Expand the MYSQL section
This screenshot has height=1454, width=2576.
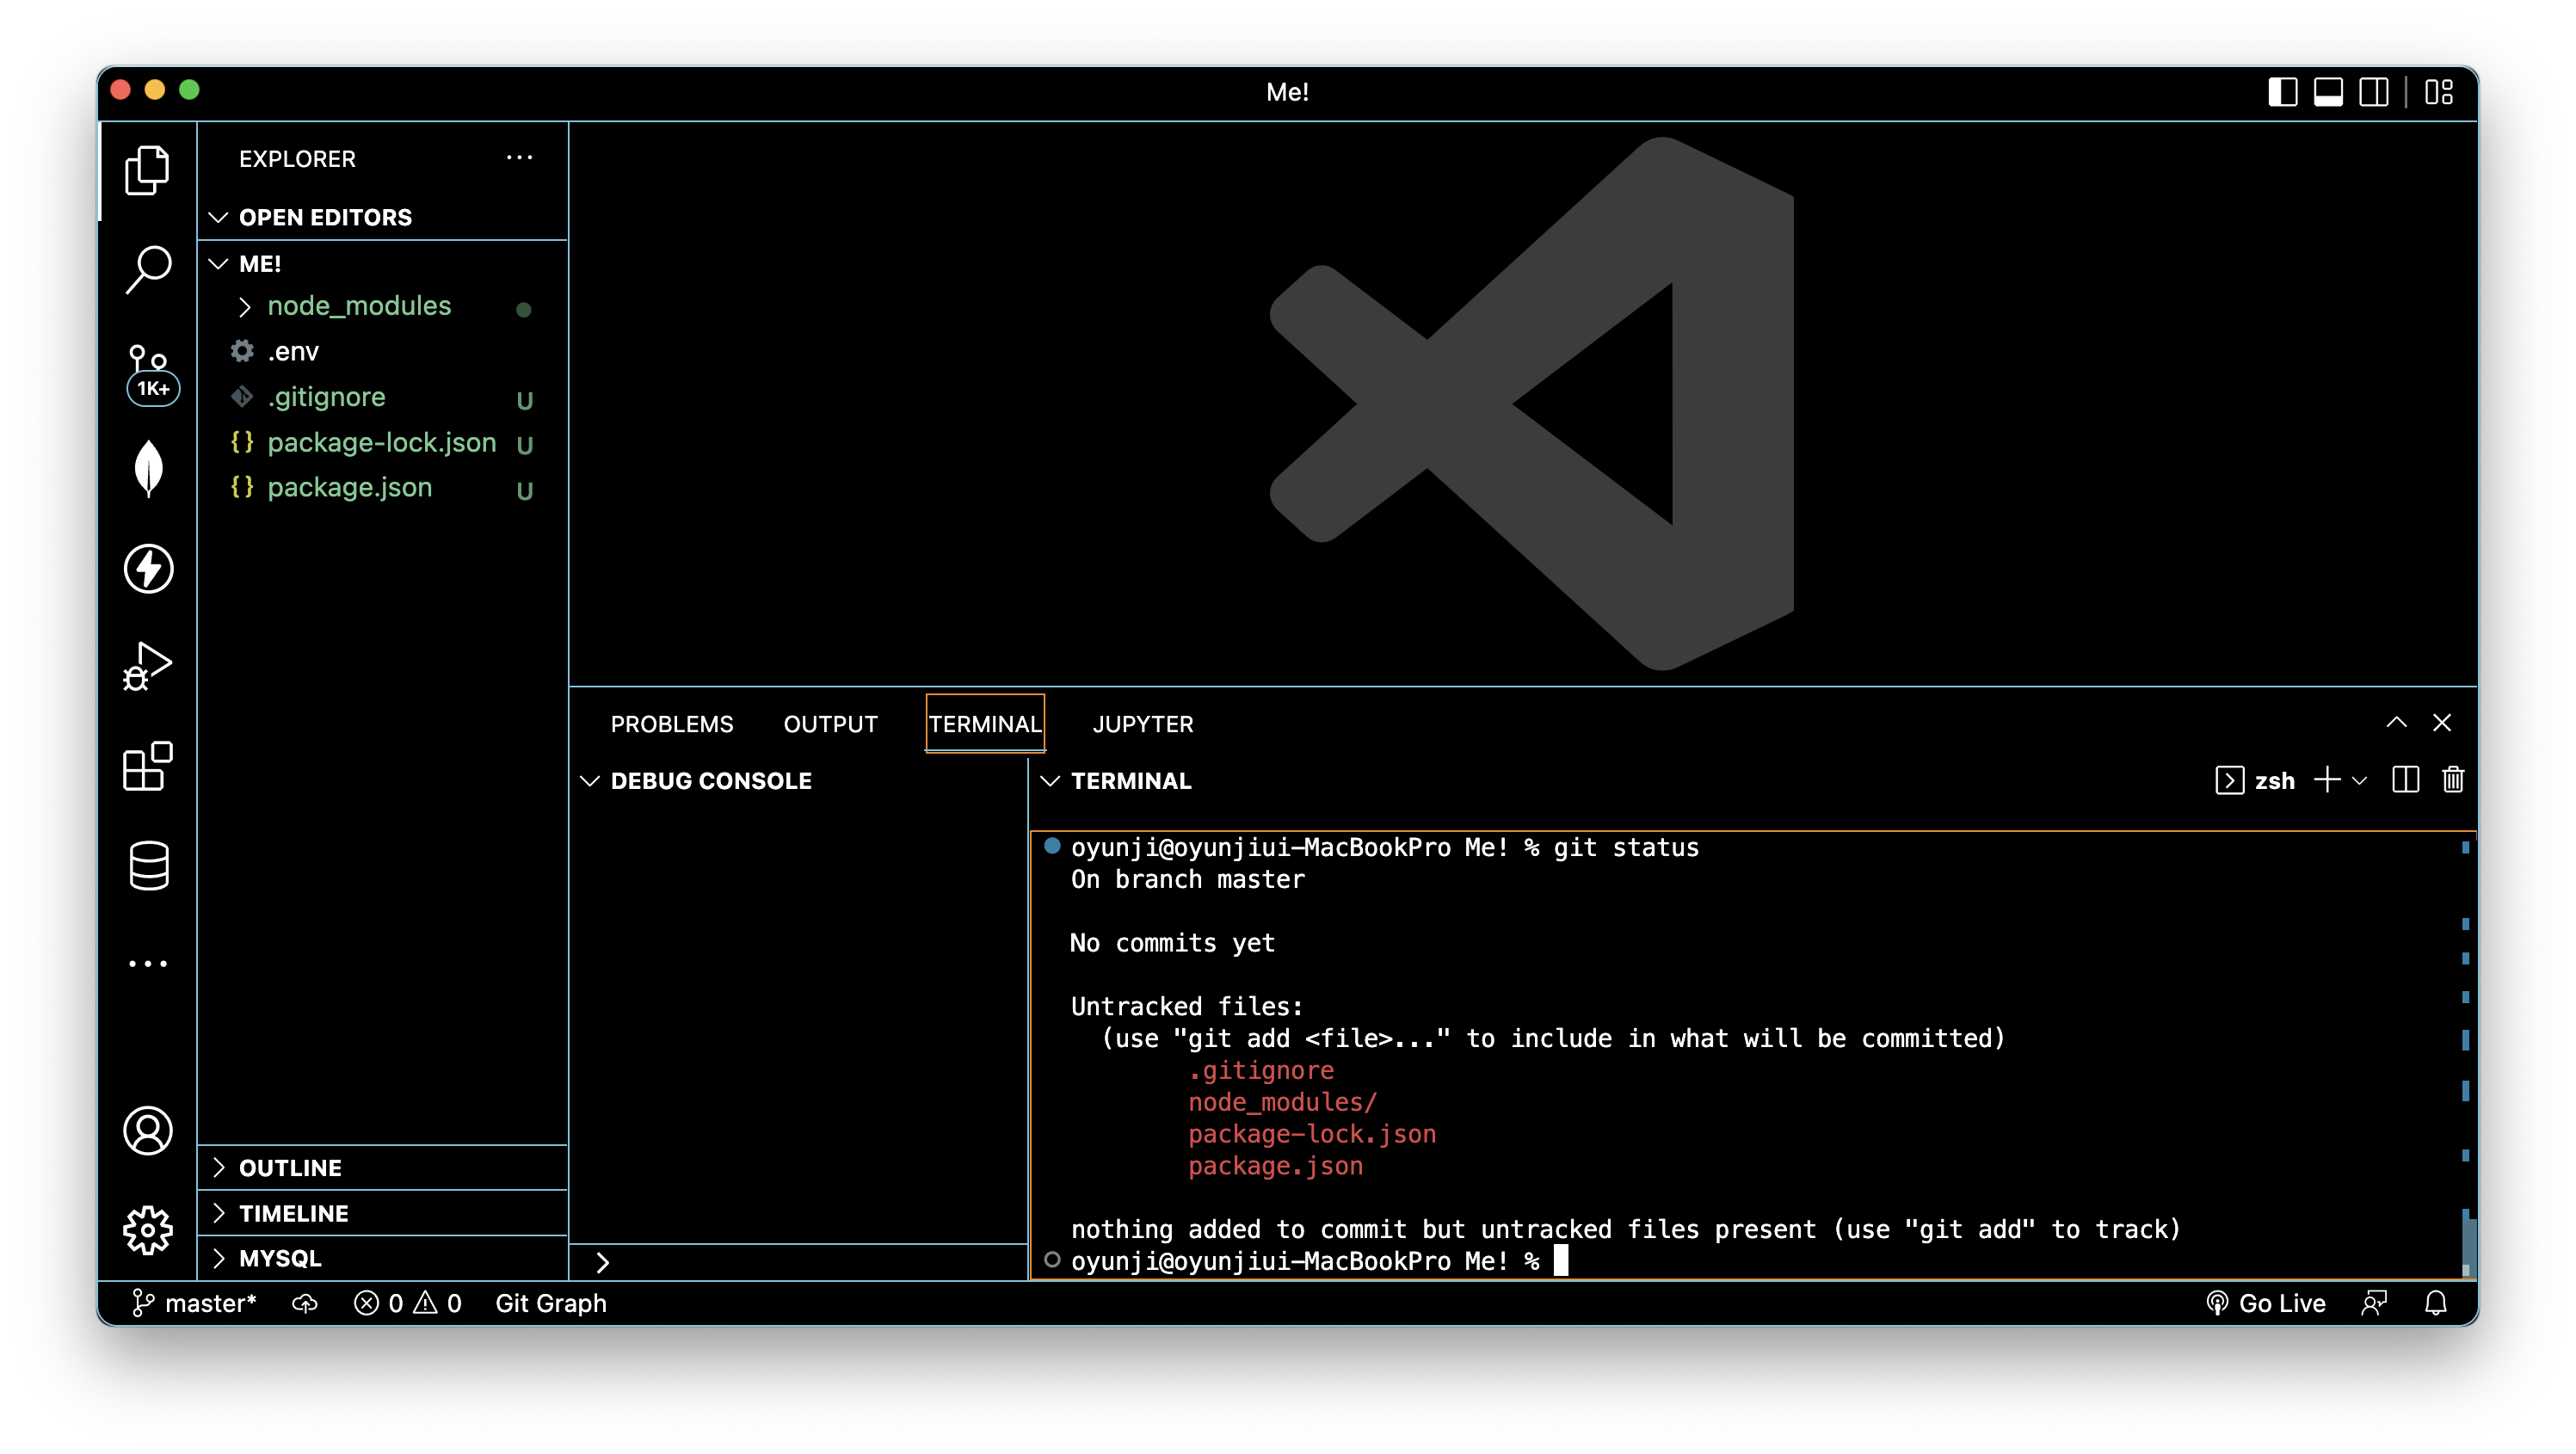tap(383, 1258)
